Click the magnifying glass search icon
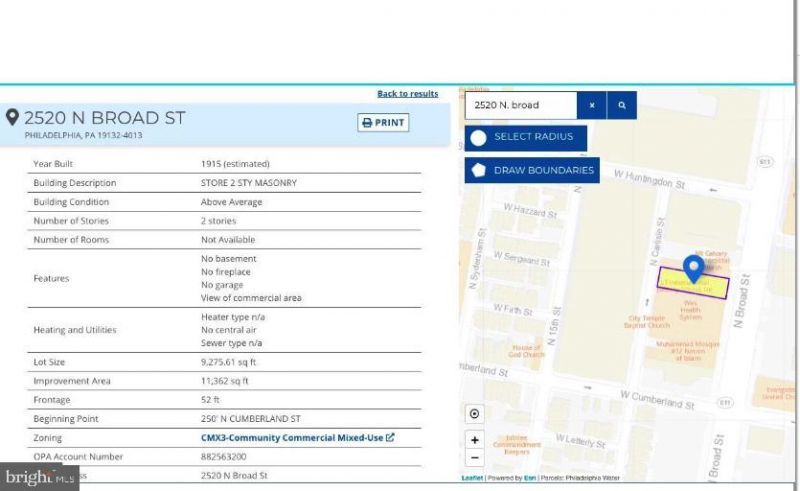 (621, 105)
